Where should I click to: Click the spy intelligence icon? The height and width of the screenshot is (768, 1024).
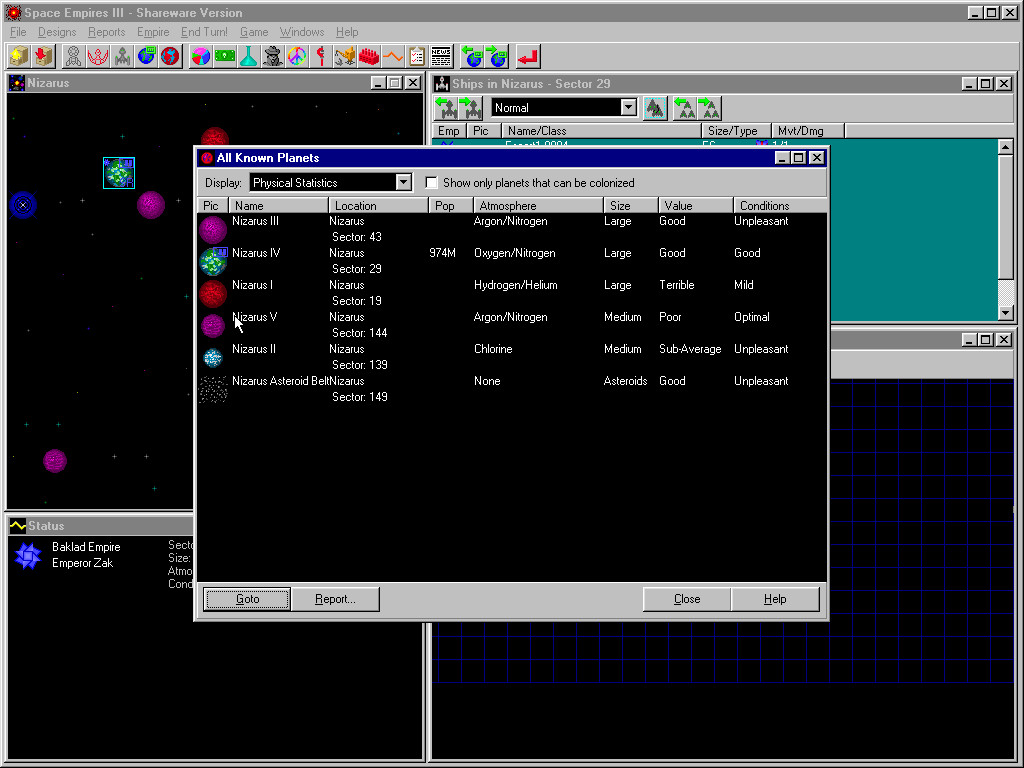coord(273,56)
